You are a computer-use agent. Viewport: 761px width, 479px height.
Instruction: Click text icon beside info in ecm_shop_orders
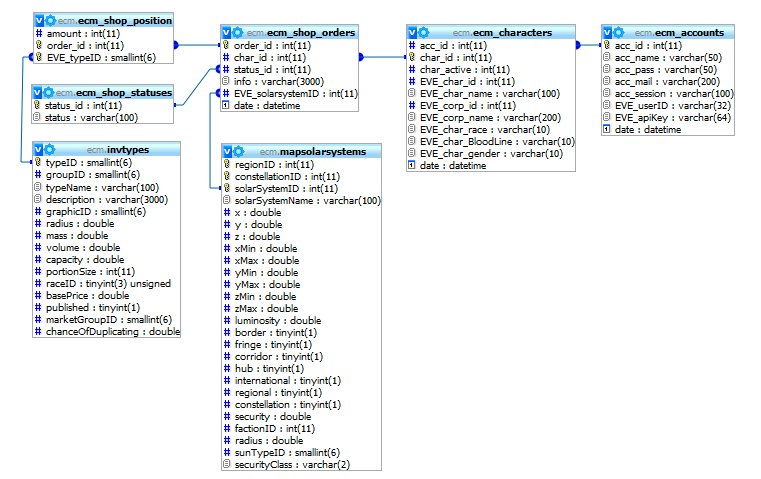[226, 81]
